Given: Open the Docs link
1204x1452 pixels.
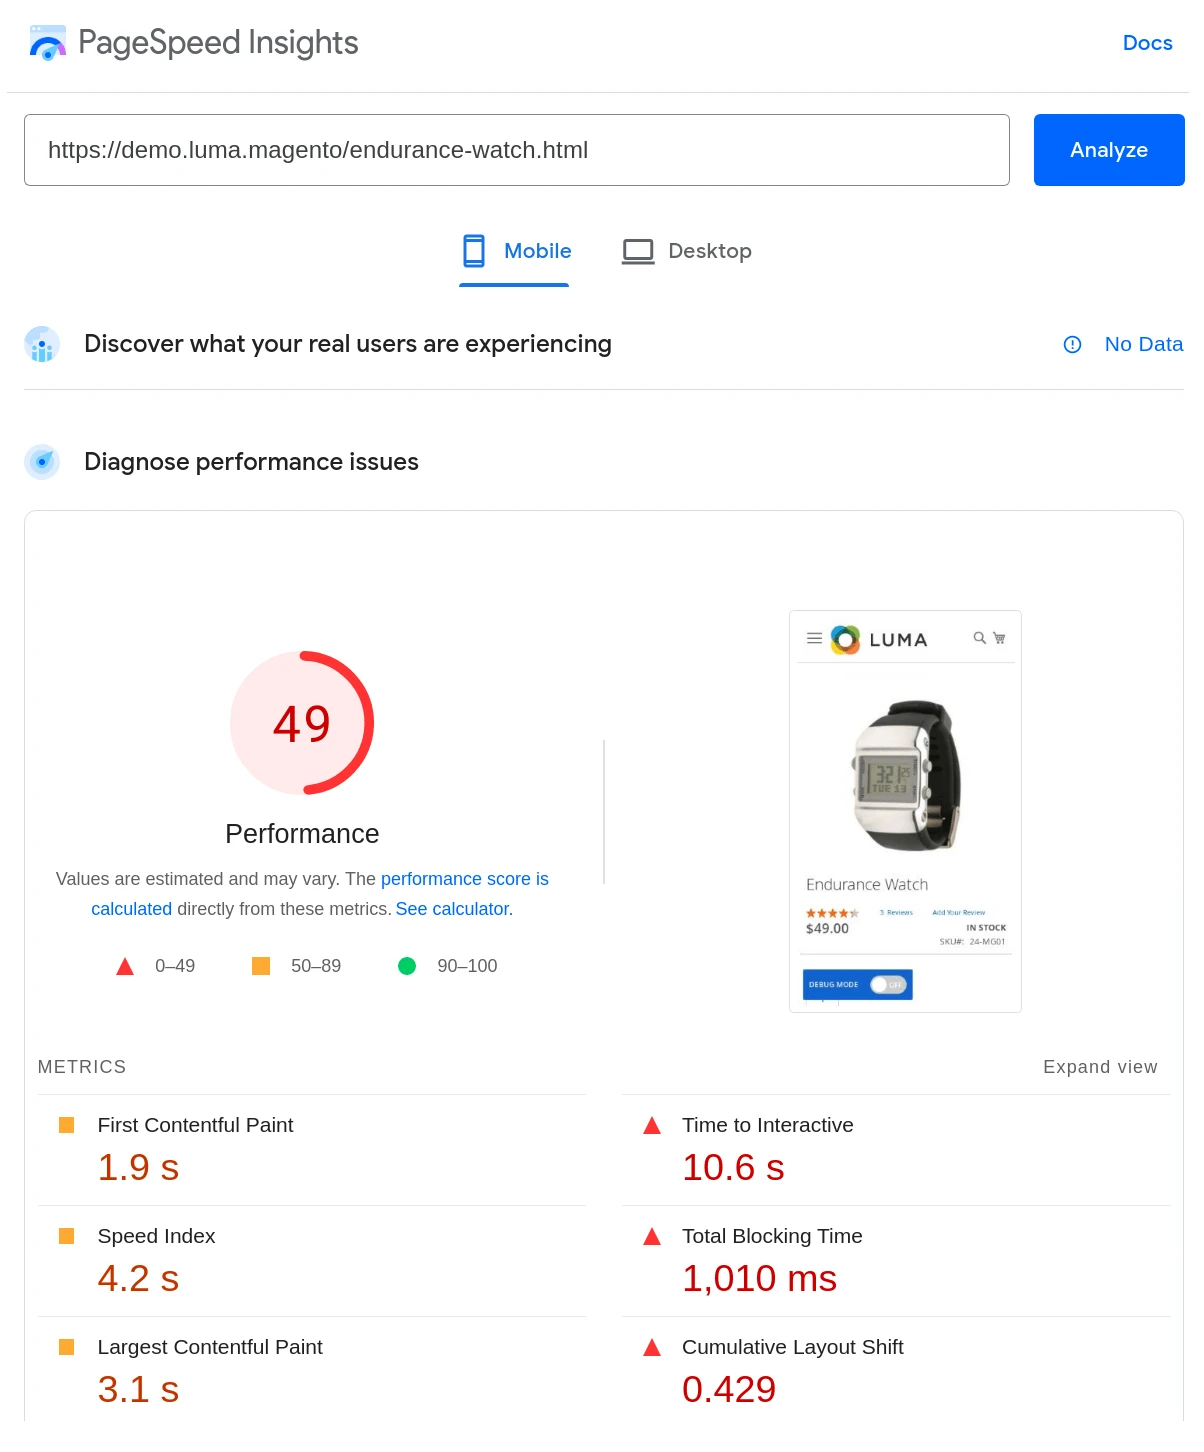Looking at the screenshot, I should (x=1147, y=43).
